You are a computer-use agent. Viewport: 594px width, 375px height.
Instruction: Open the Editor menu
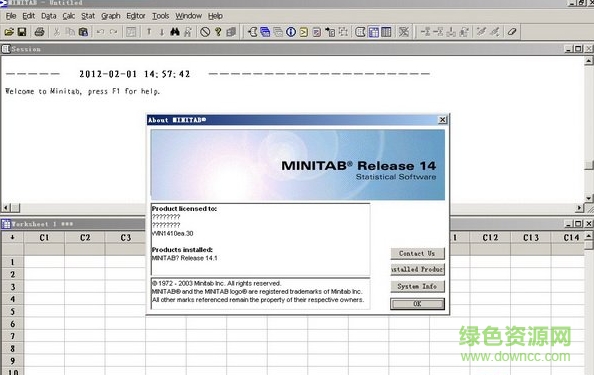coord(136,16)
